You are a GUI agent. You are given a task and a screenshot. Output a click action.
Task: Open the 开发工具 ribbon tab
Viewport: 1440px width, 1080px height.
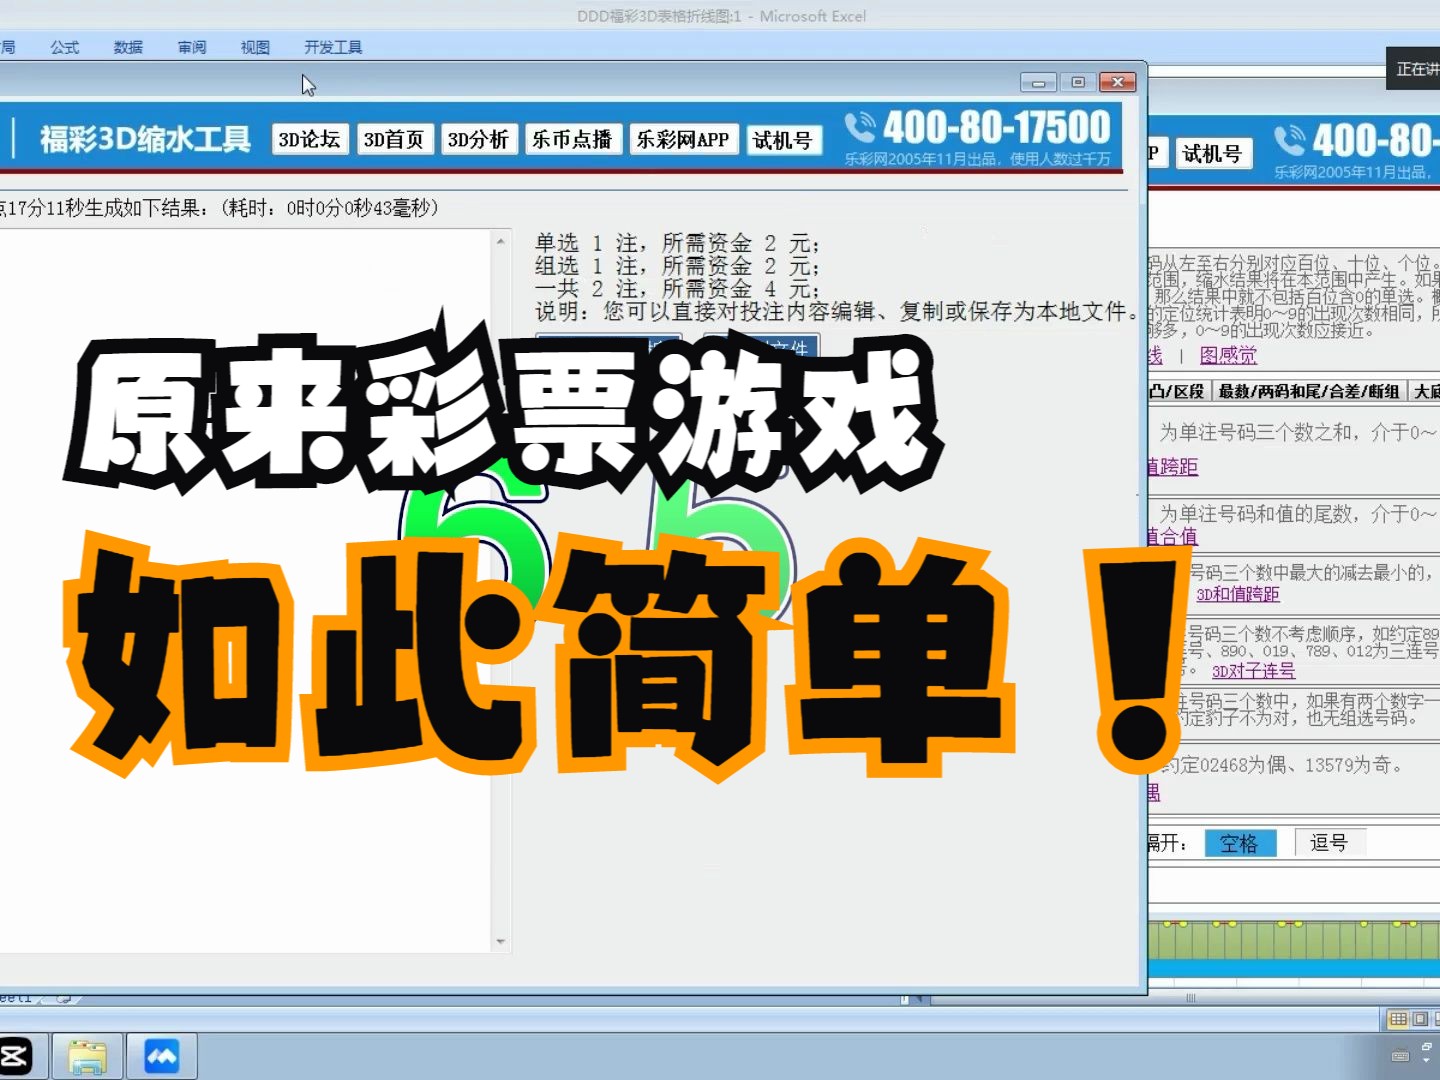coord(333,47)
